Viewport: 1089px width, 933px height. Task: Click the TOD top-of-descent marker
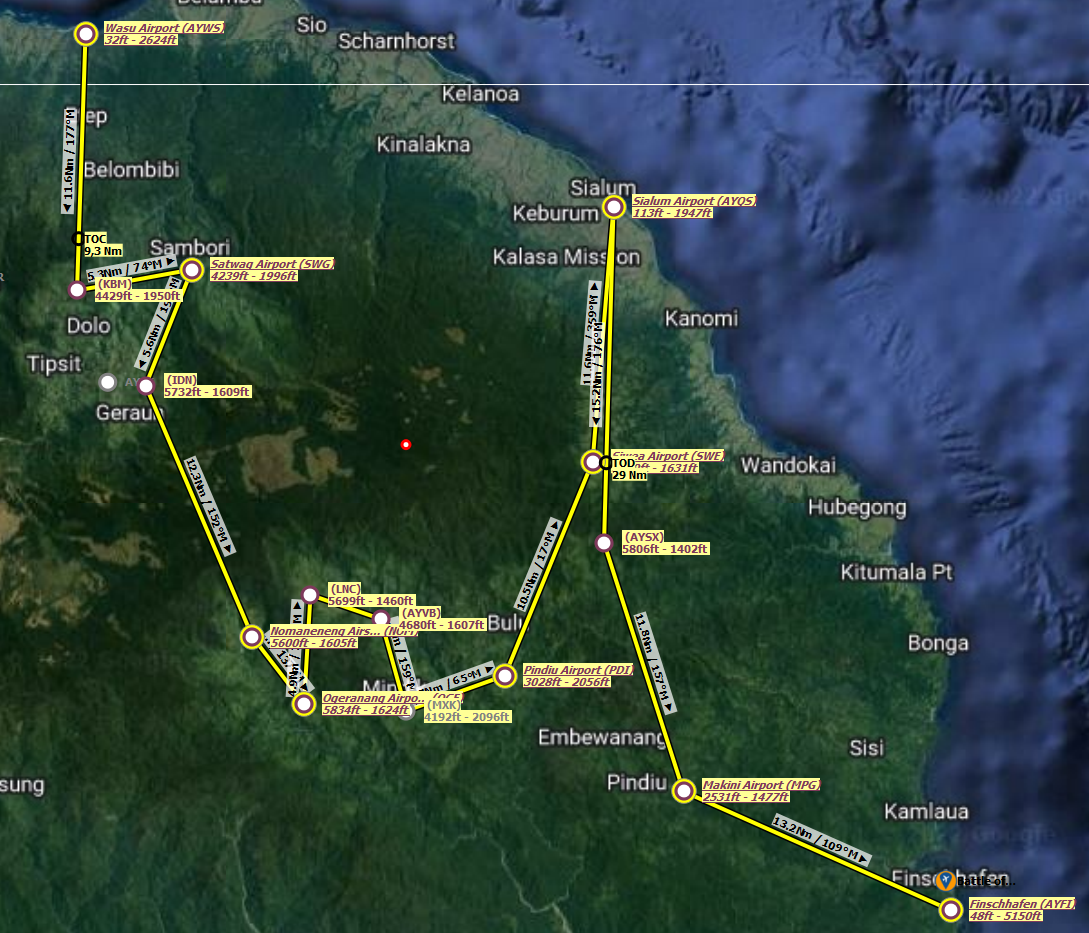point(606,462)
